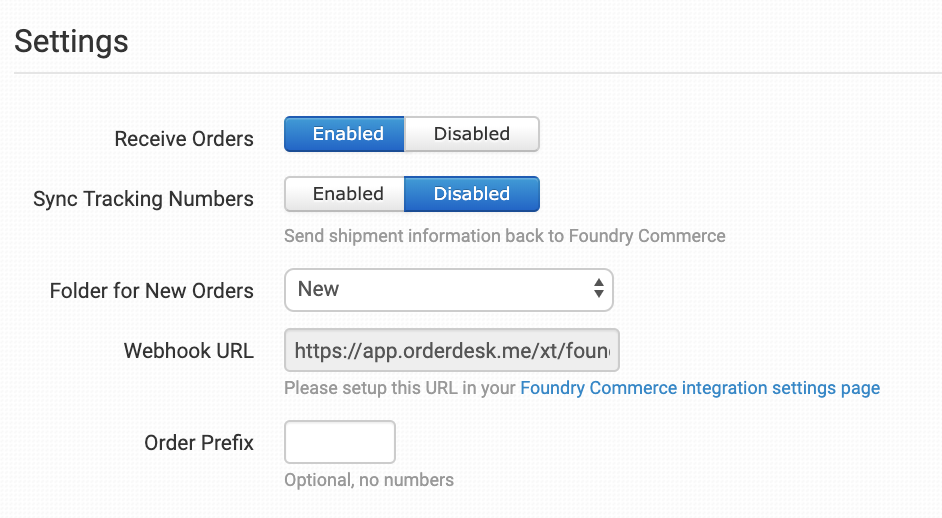The width and height of the screenshot is (942, 518).
Task: Click the Webhook URL label
Action: tap(188, 351)
